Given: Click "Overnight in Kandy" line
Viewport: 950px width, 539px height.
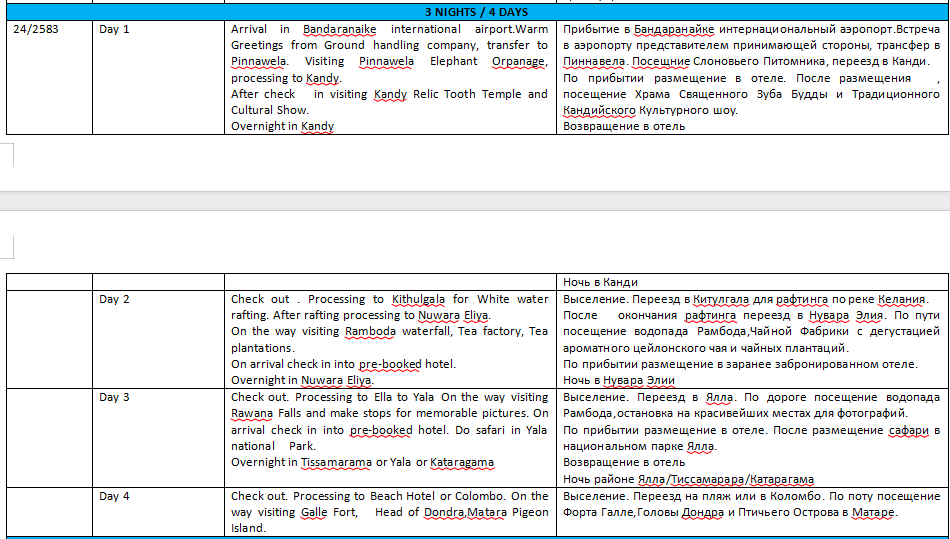Looking at the screenshot, I should (x=282, y=126).
